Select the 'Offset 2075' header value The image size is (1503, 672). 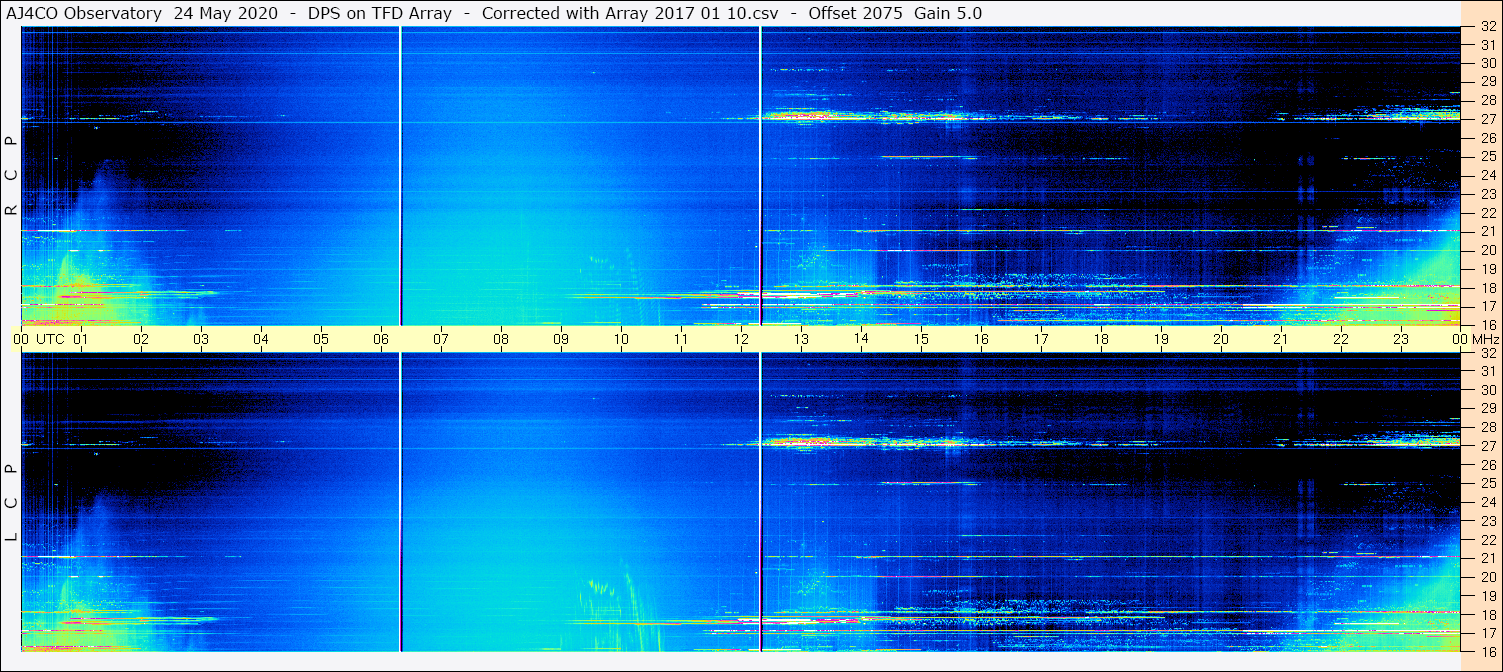point(856,13)
